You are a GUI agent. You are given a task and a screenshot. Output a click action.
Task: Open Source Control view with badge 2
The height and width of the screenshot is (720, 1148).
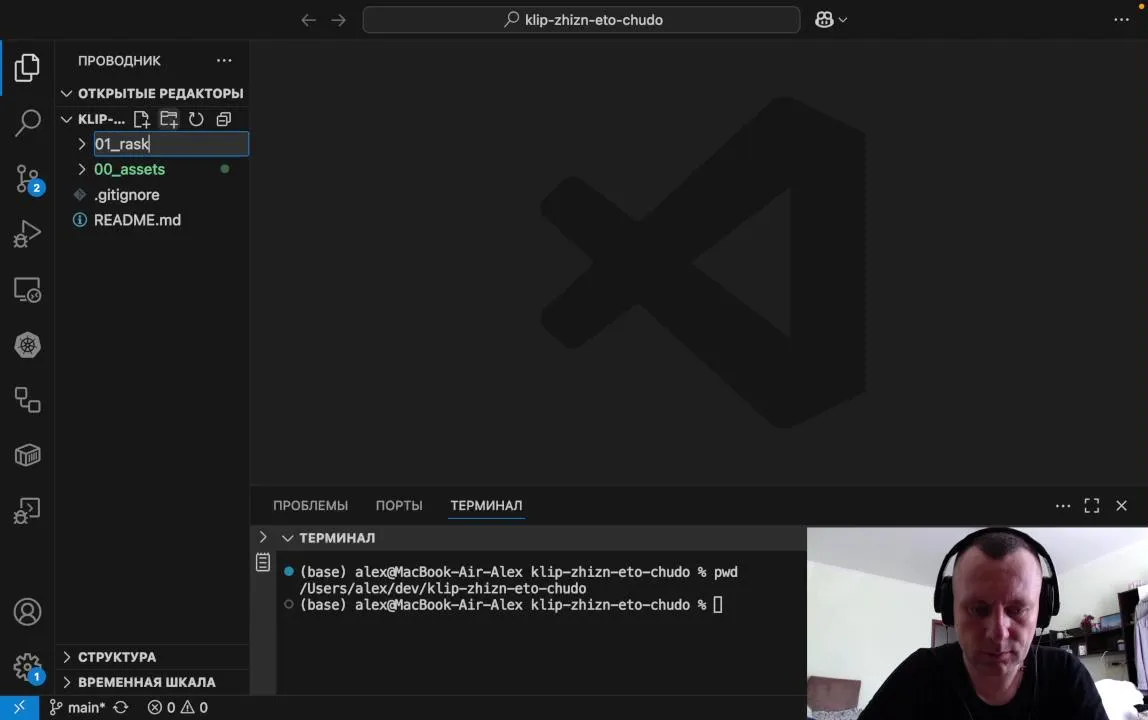[29, 179]
